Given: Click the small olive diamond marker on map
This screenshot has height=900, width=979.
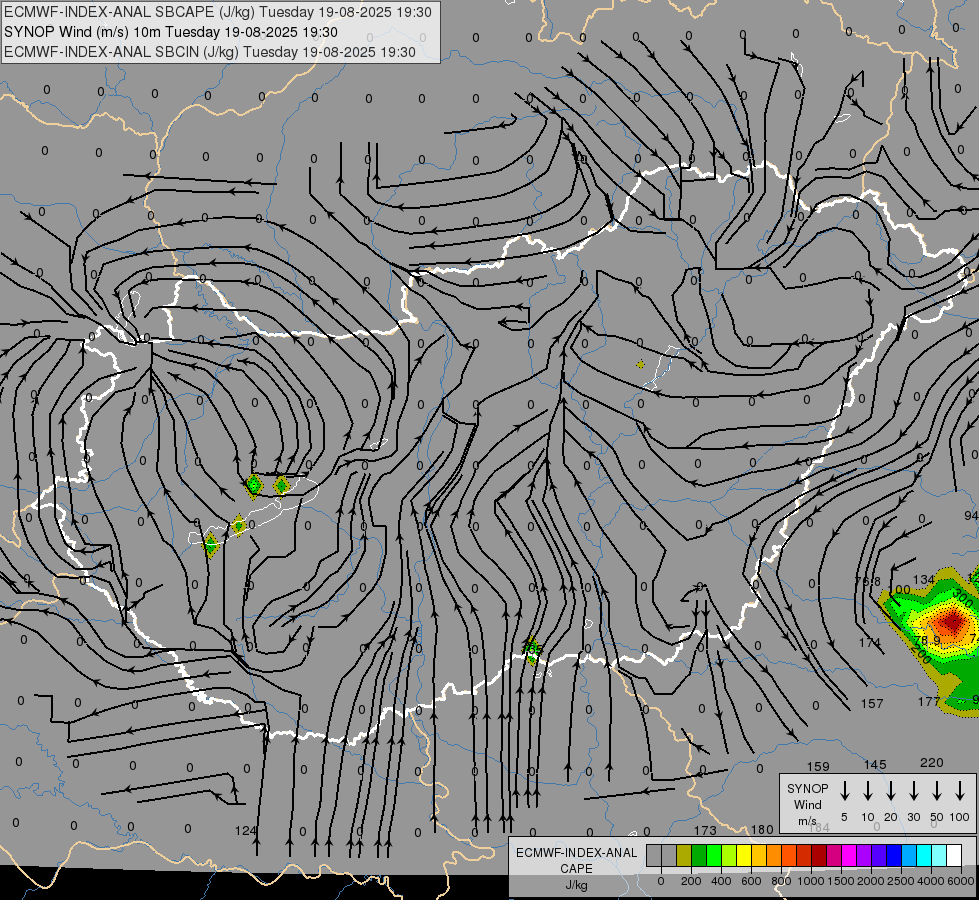Looking at the screenshot, I should point(640,363).
